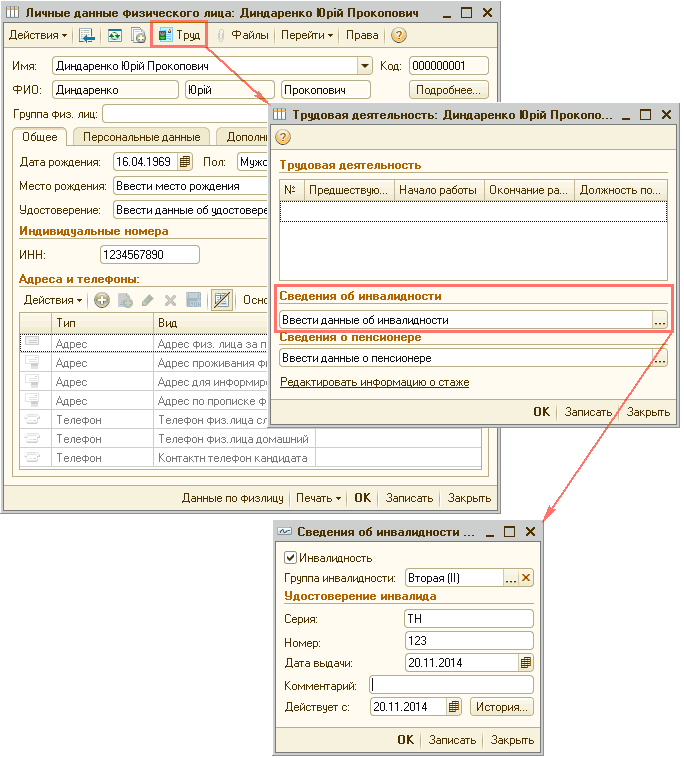
Task: Open the Действия menu in main toolbar
Action: (38, 35)
